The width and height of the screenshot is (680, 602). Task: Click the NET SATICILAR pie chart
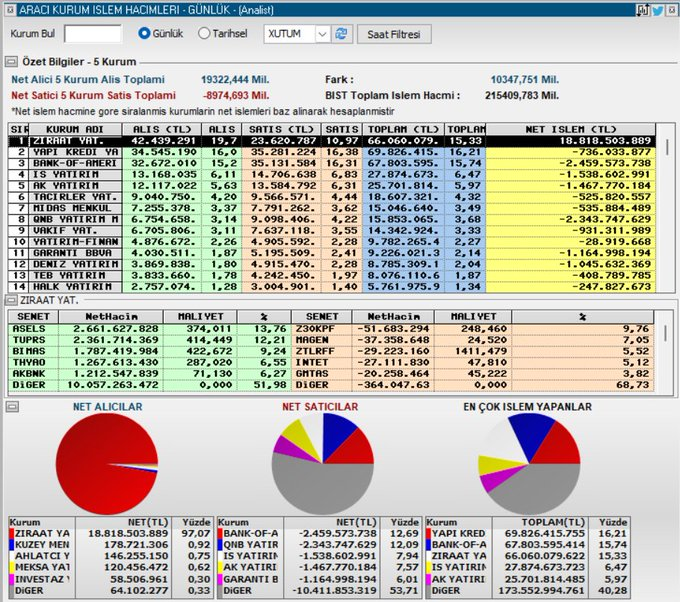click(323, 464)
